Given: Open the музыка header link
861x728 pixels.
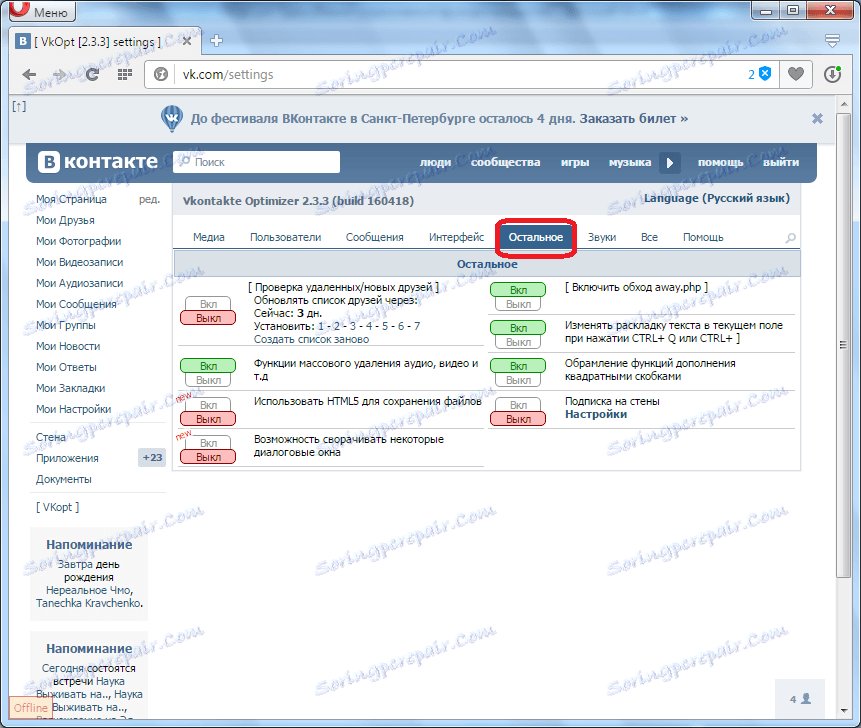Looking at the screenshot, I should click(630, 163).
